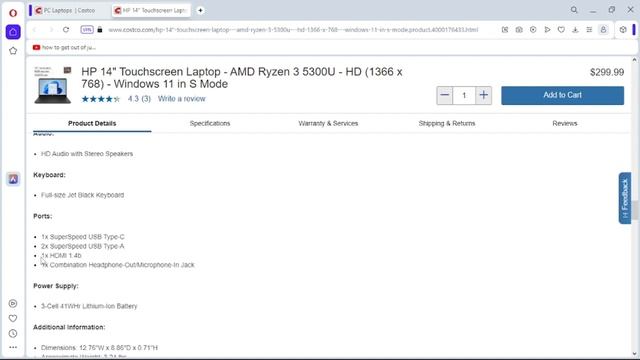640x360 pixels.
Task: Decrease quantity with the minus button
Action: (444, 96)
